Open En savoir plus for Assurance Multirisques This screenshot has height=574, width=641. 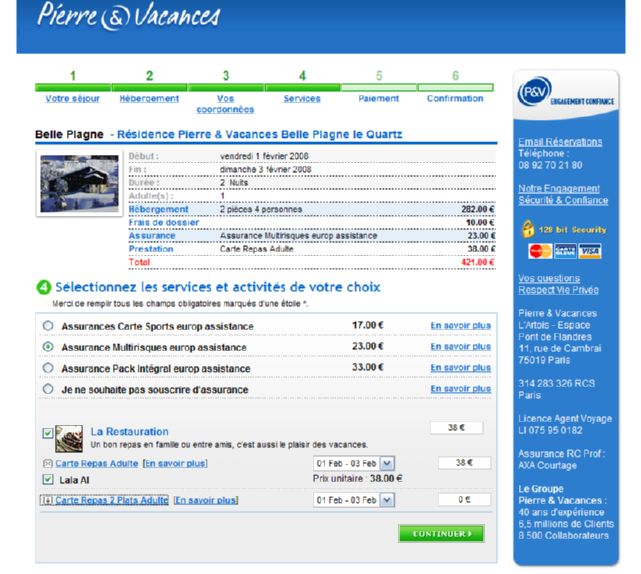click(461, 346)
